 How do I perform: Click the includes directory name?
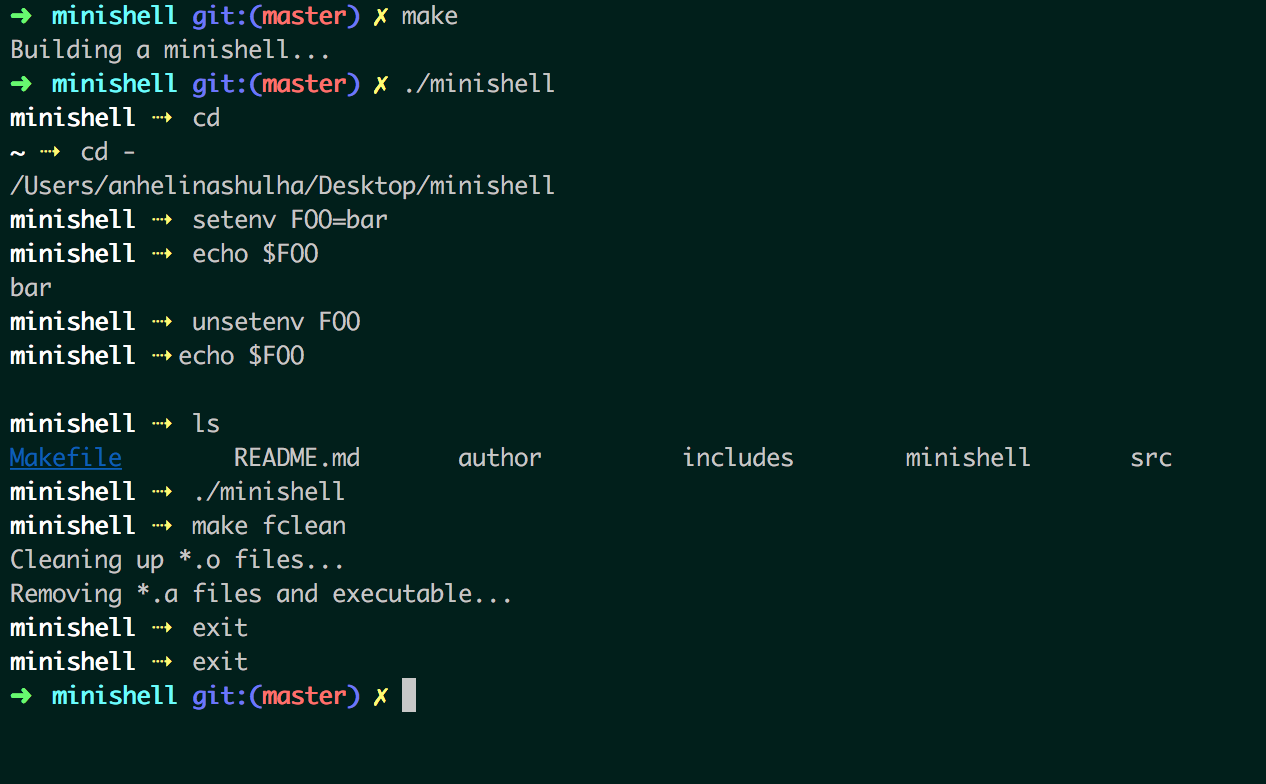[738, 458]
